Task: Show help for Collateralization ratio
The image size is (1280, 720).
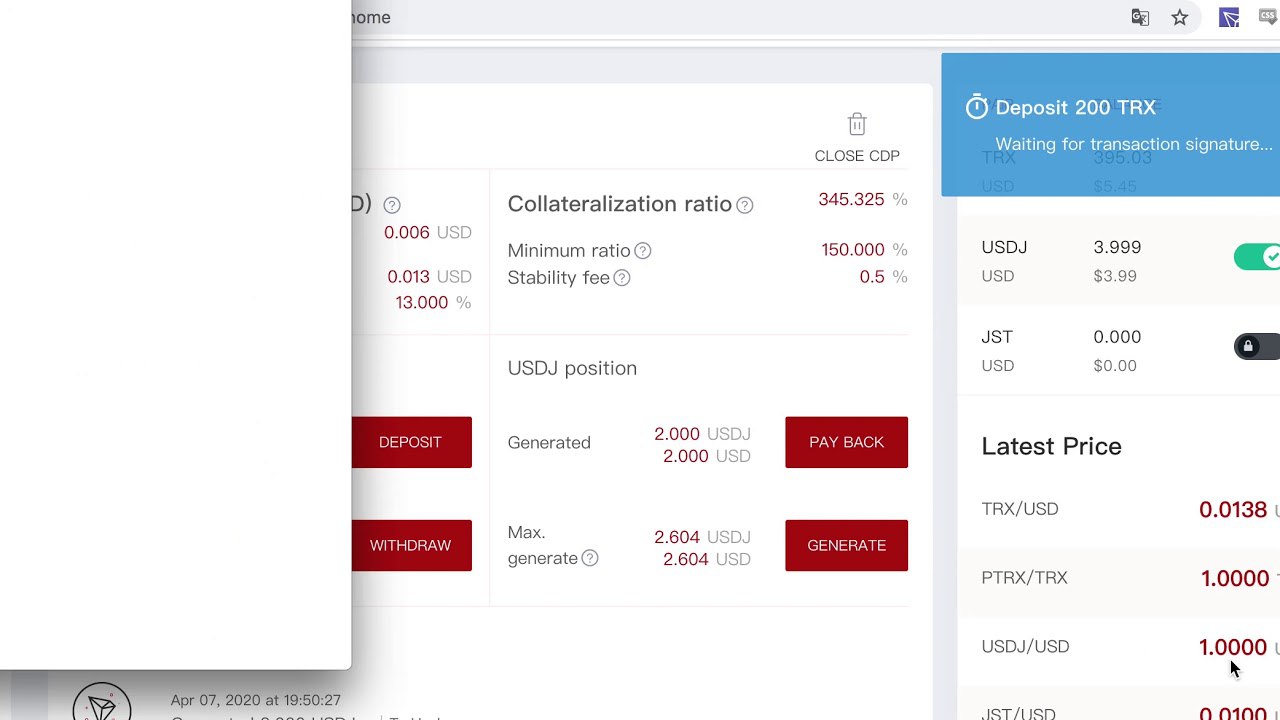Action: coord(745,205)
